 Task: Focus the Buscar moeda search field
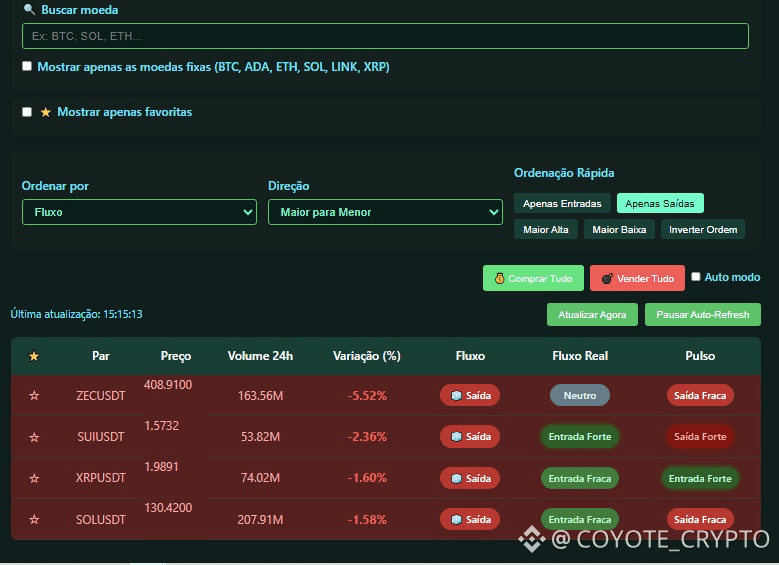pyautogui.click(x=385, y=36)
